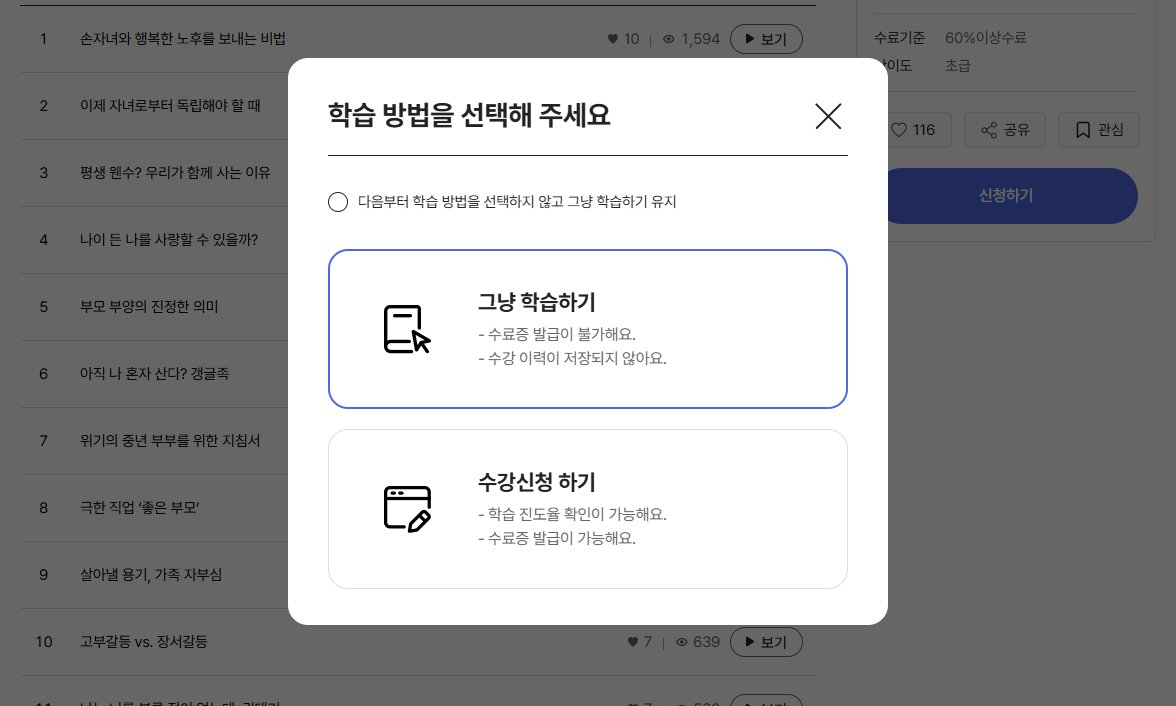The image size is (1176, 706).
Task: Click the eye view count 1,594 on lecture 1
Action: (x=691, y=39)
